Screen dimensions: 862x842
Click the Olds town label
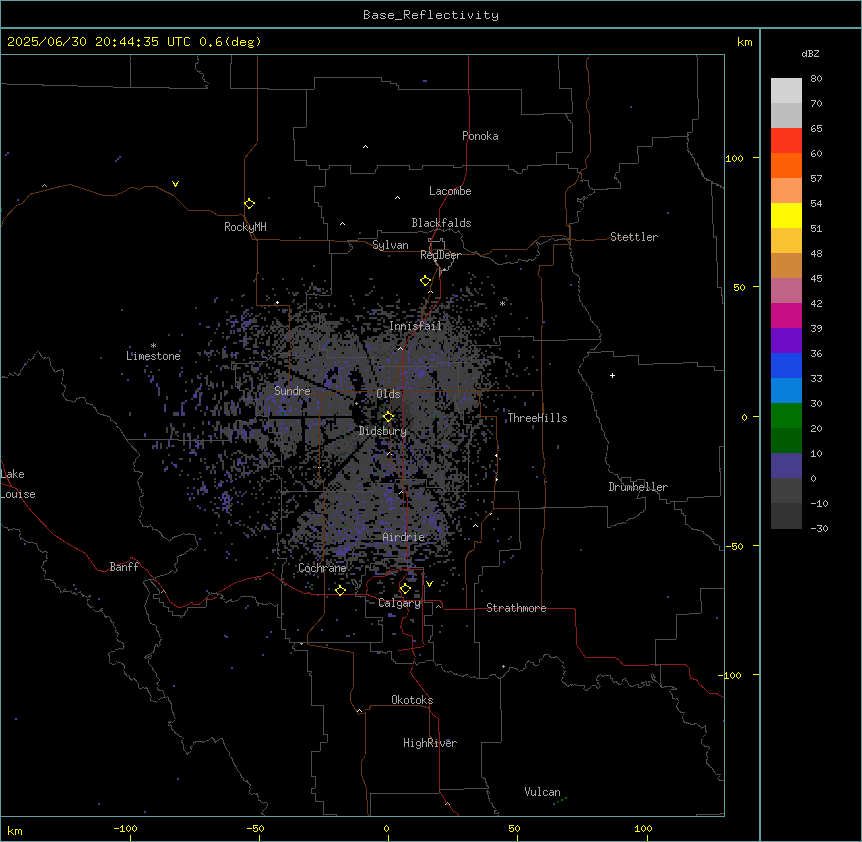pos(388,394)
